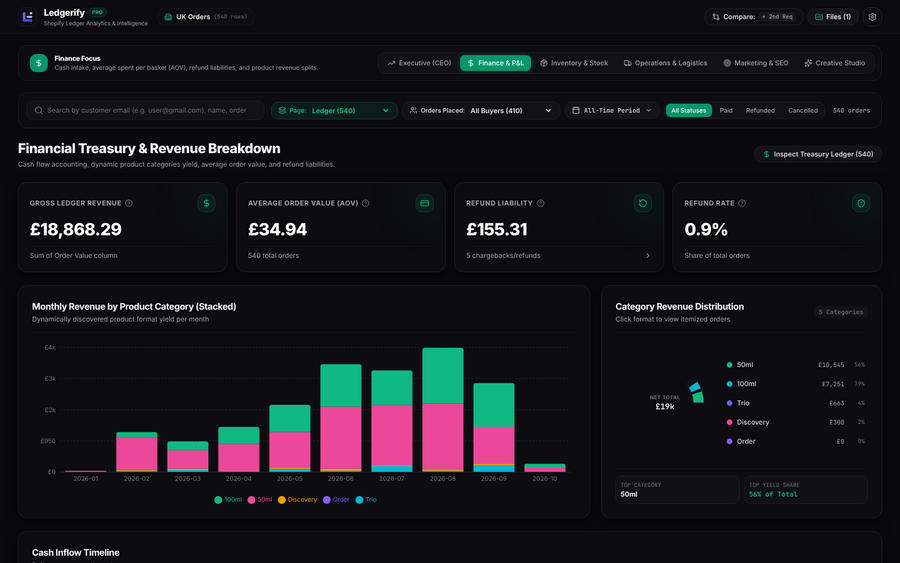Click the 2026-09 stacked revenue bar
Viewport: 900px width, 563px height.
point(494,428)
